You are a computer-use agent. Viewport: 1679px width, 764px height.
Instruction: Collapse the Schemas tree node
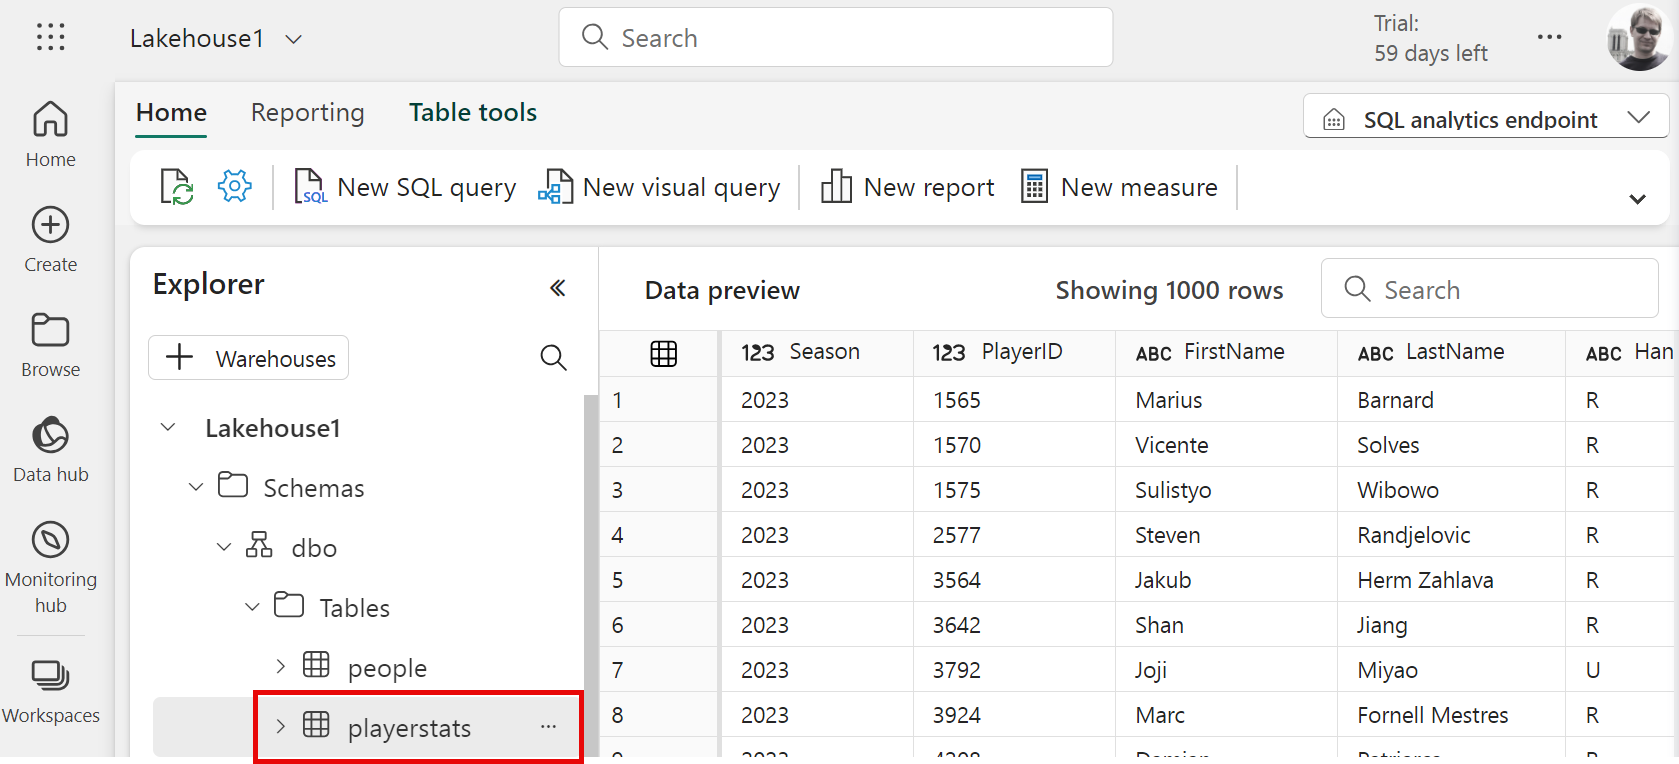click(196, 487)
